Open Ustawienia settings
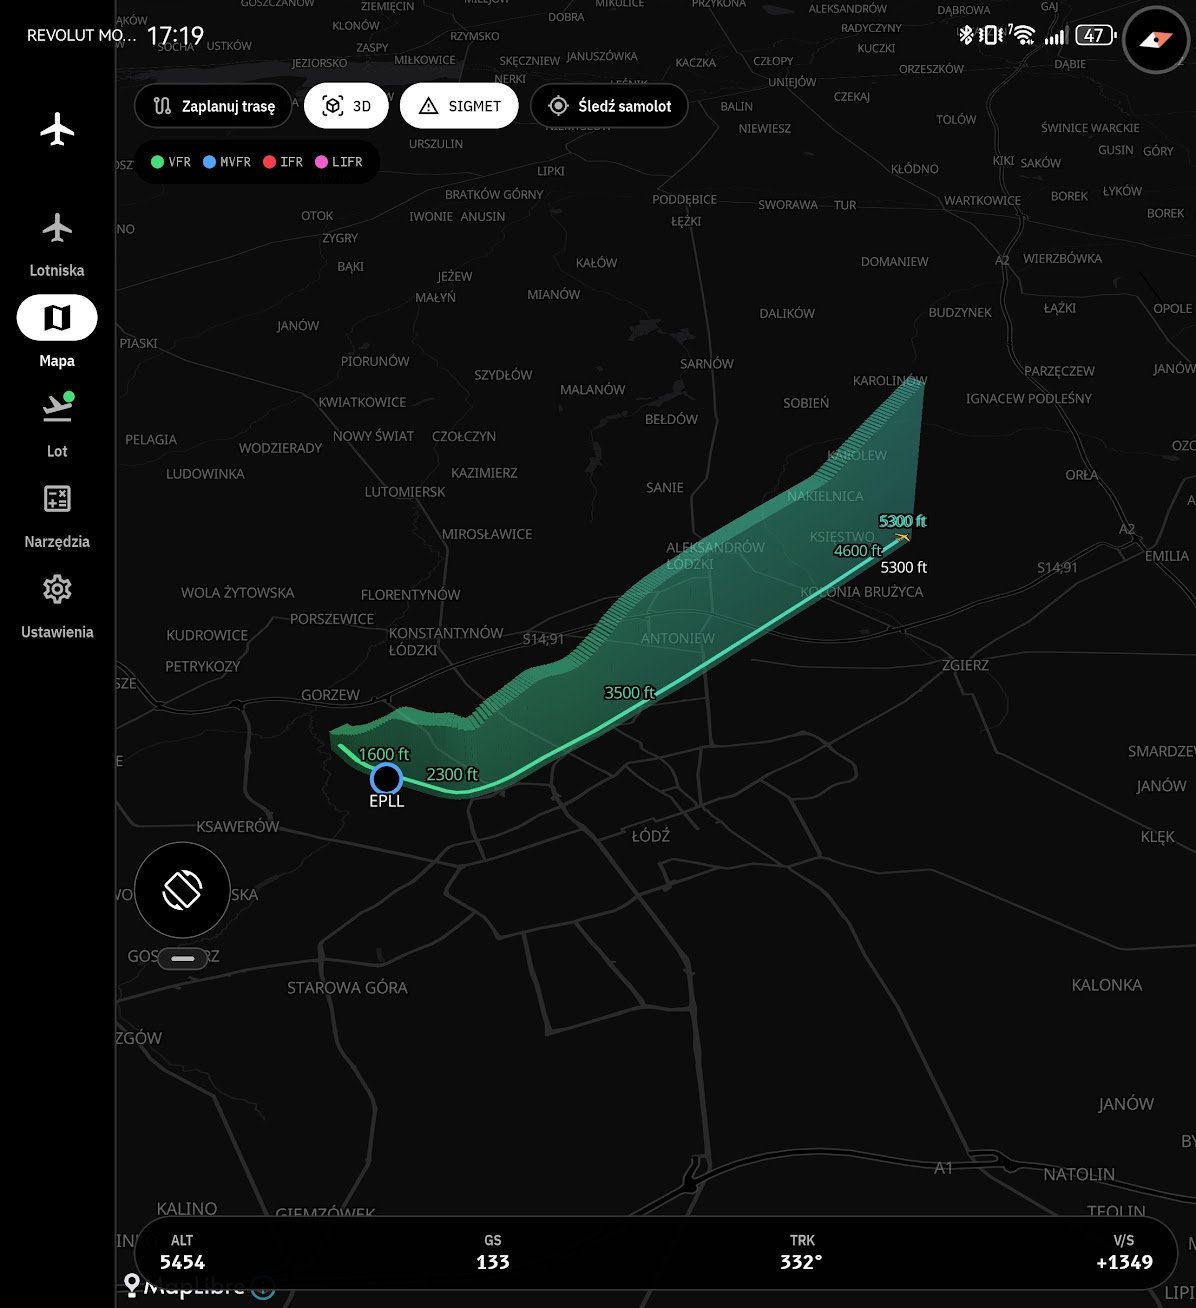 (x=57, y=606)
